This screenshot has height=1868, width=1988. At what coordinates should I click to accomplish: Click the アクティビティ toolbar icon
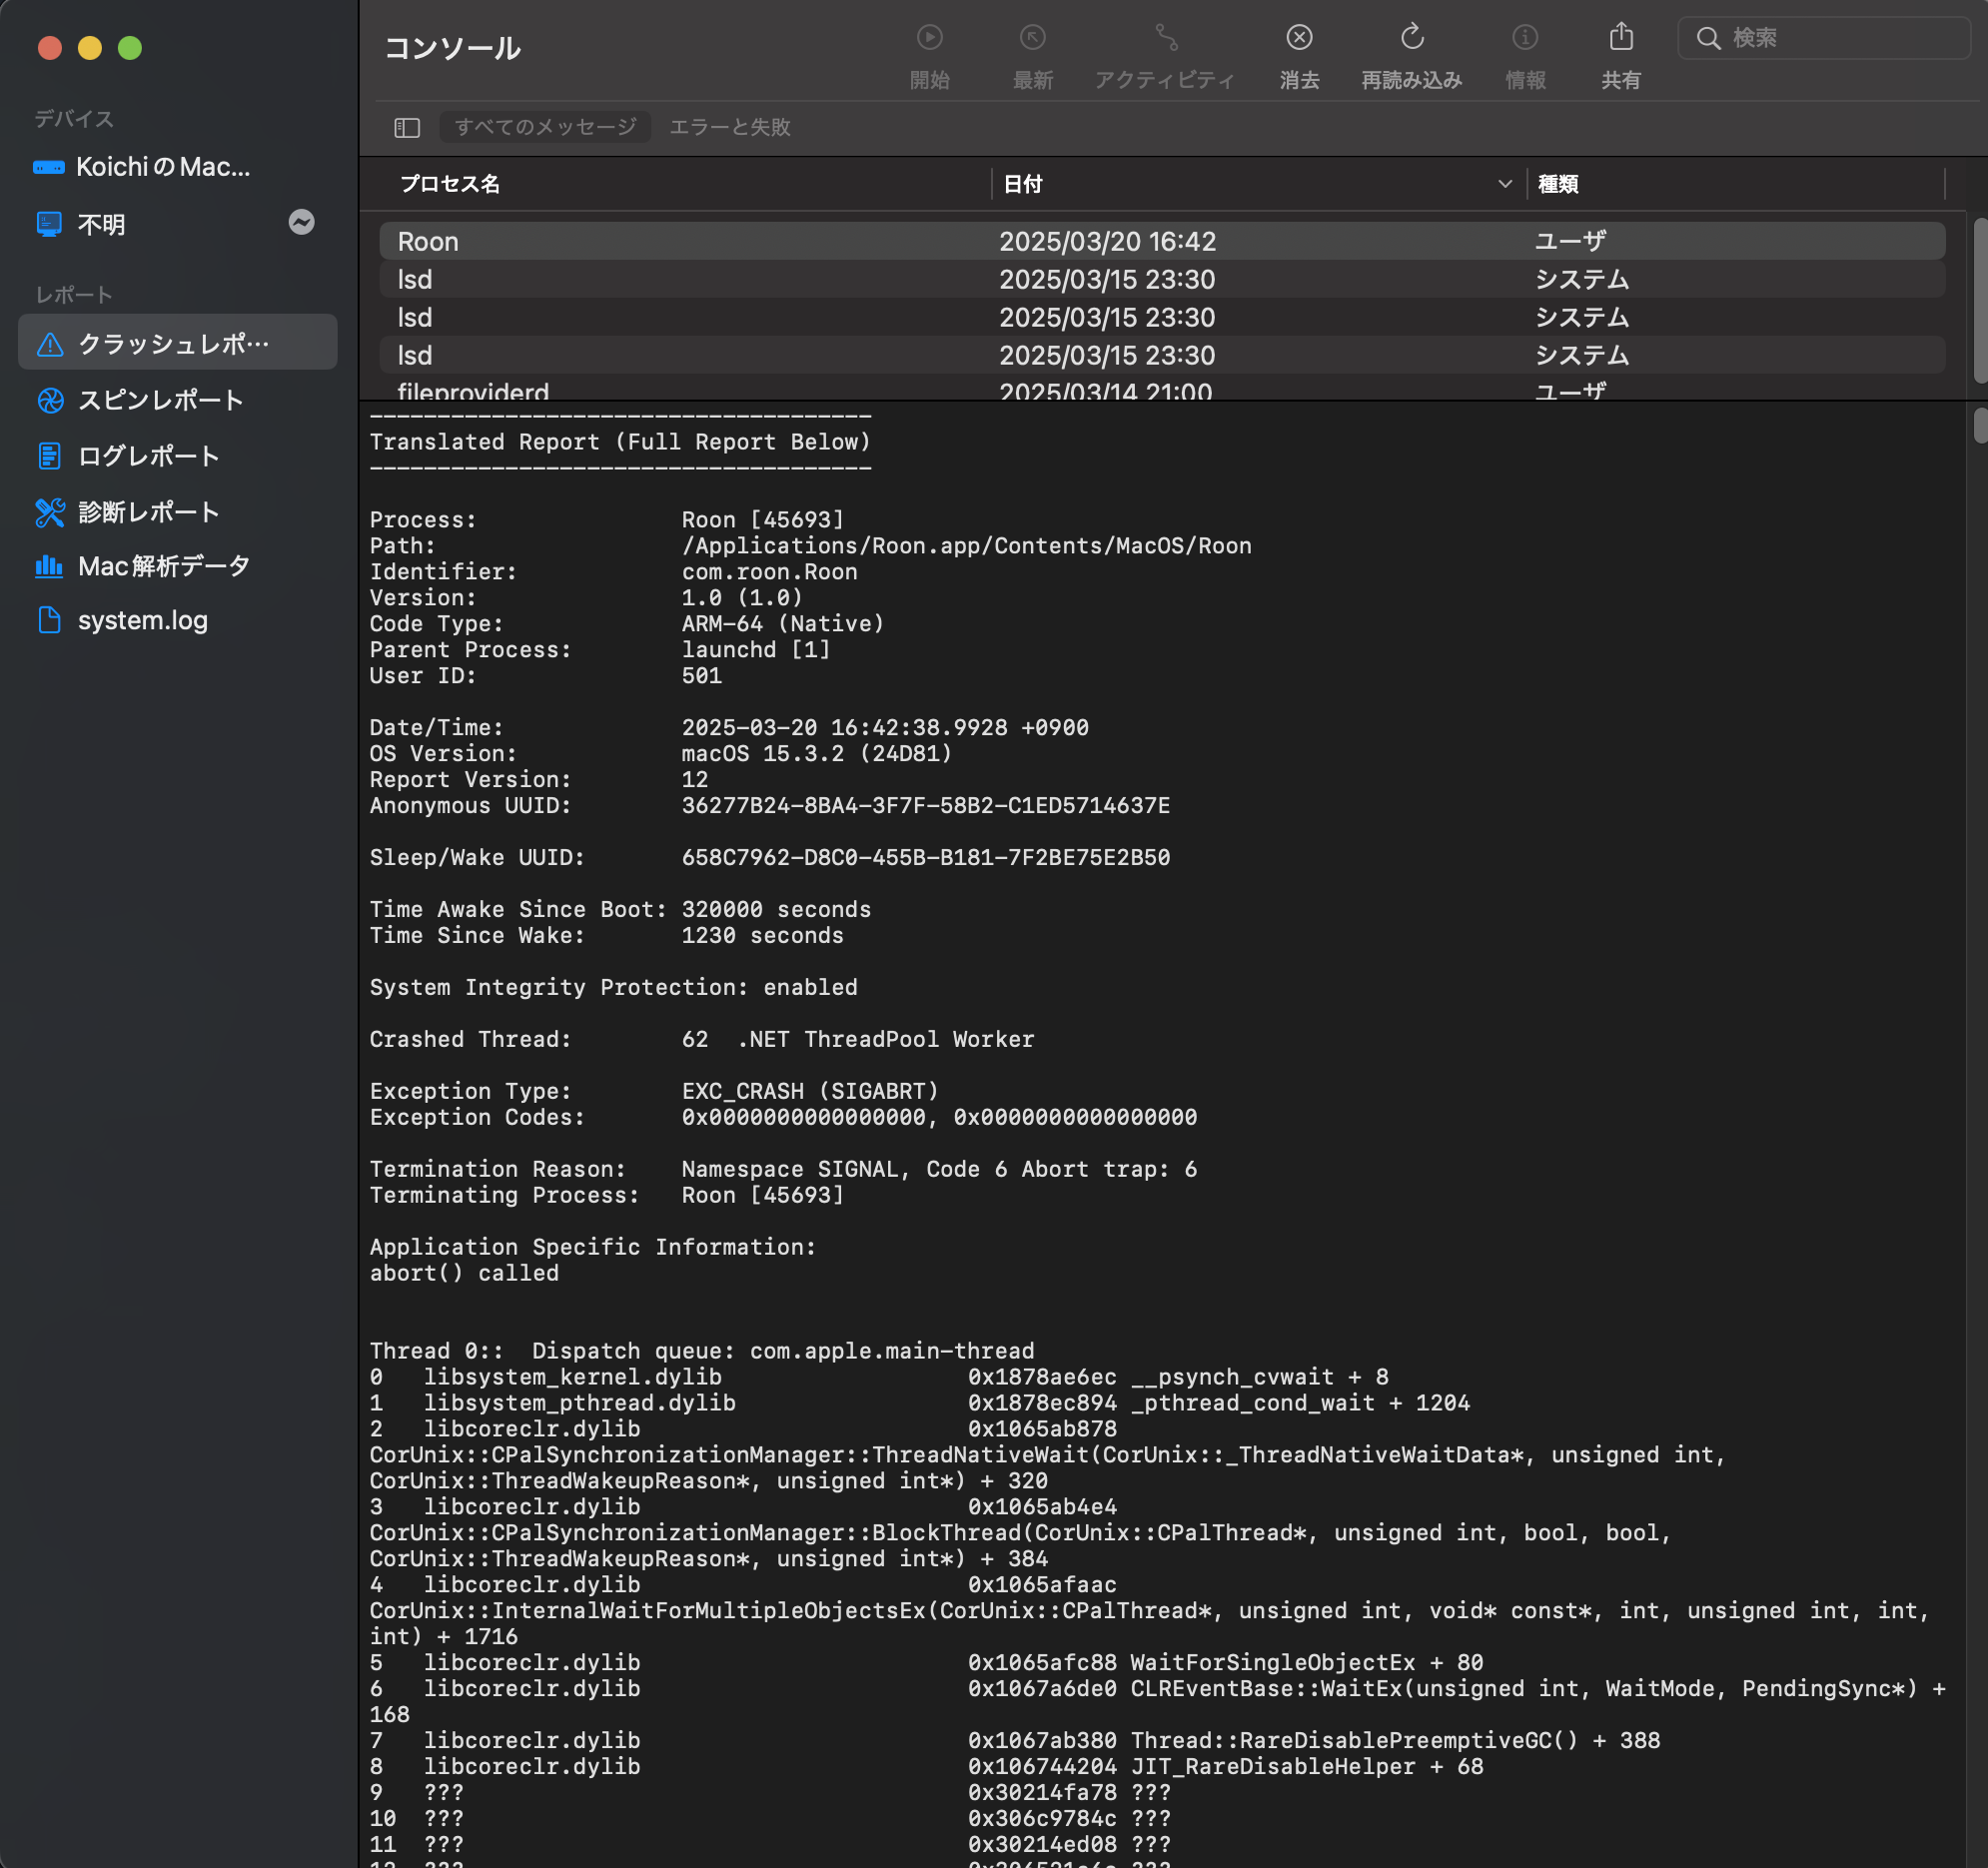coord(1165,38)
